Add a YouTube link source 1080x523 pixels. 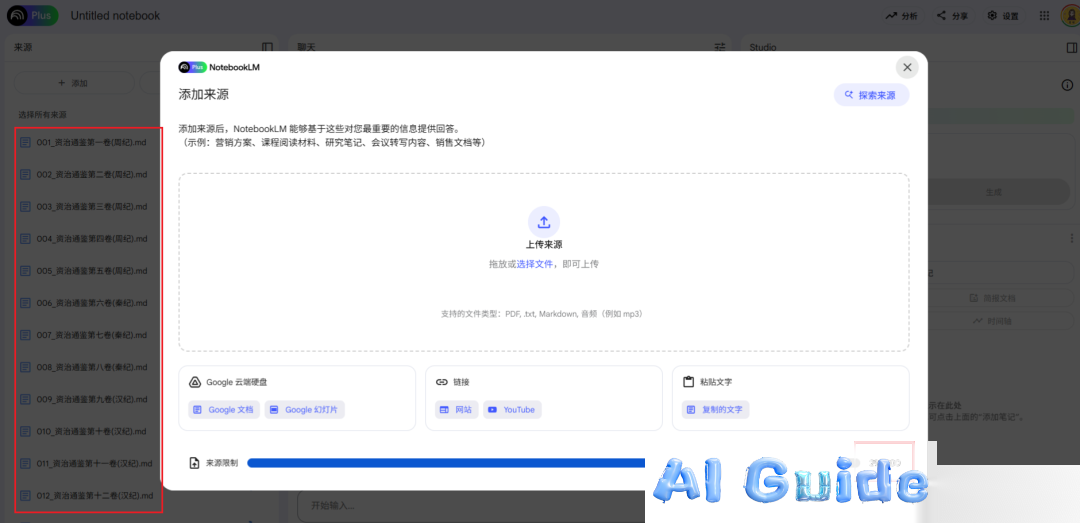[512, 409]
